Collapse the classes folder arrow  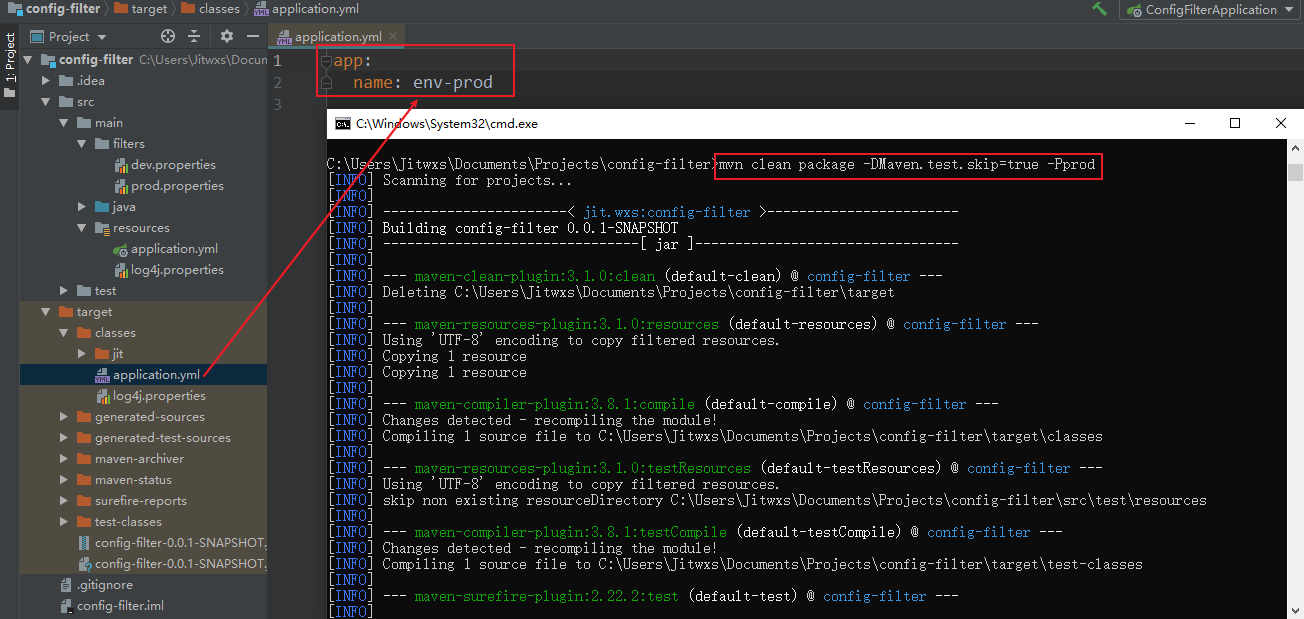64,333
